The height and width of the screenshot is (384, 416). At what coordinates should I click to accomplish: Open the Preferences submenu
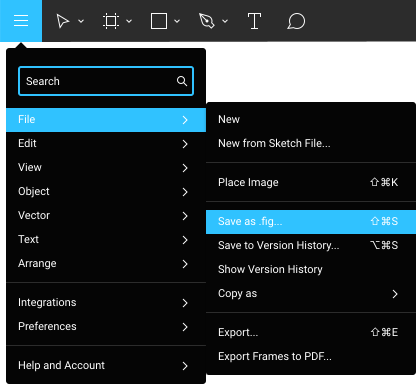106,326
